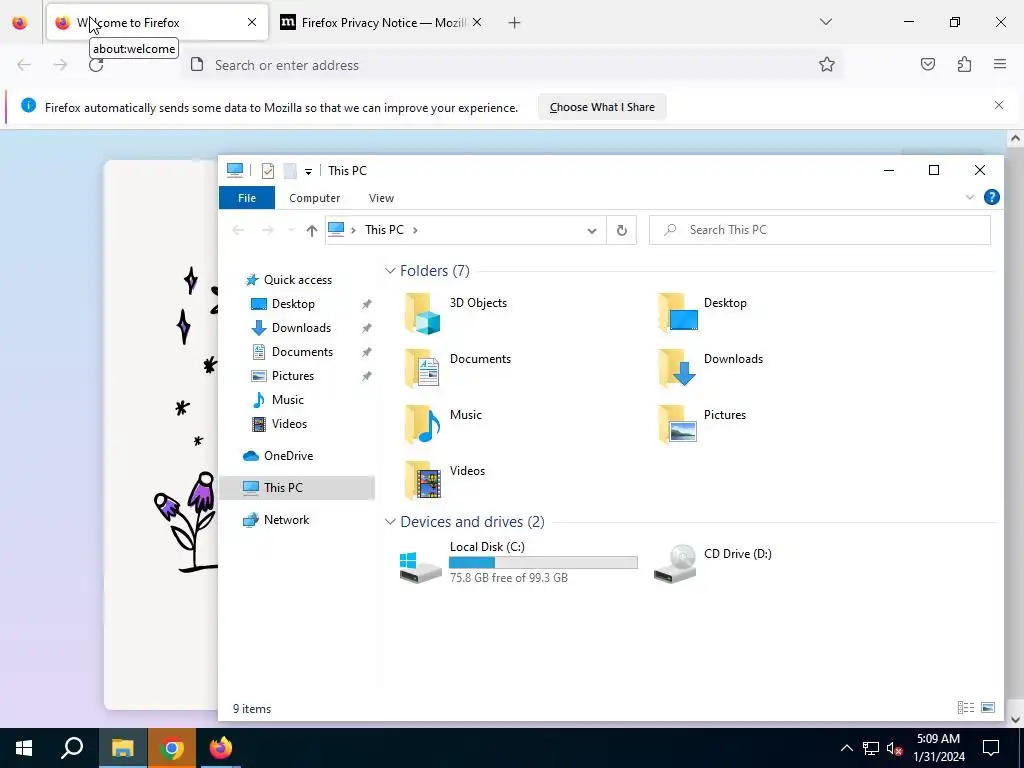Open the File menu tab

(x=247, y=198)
